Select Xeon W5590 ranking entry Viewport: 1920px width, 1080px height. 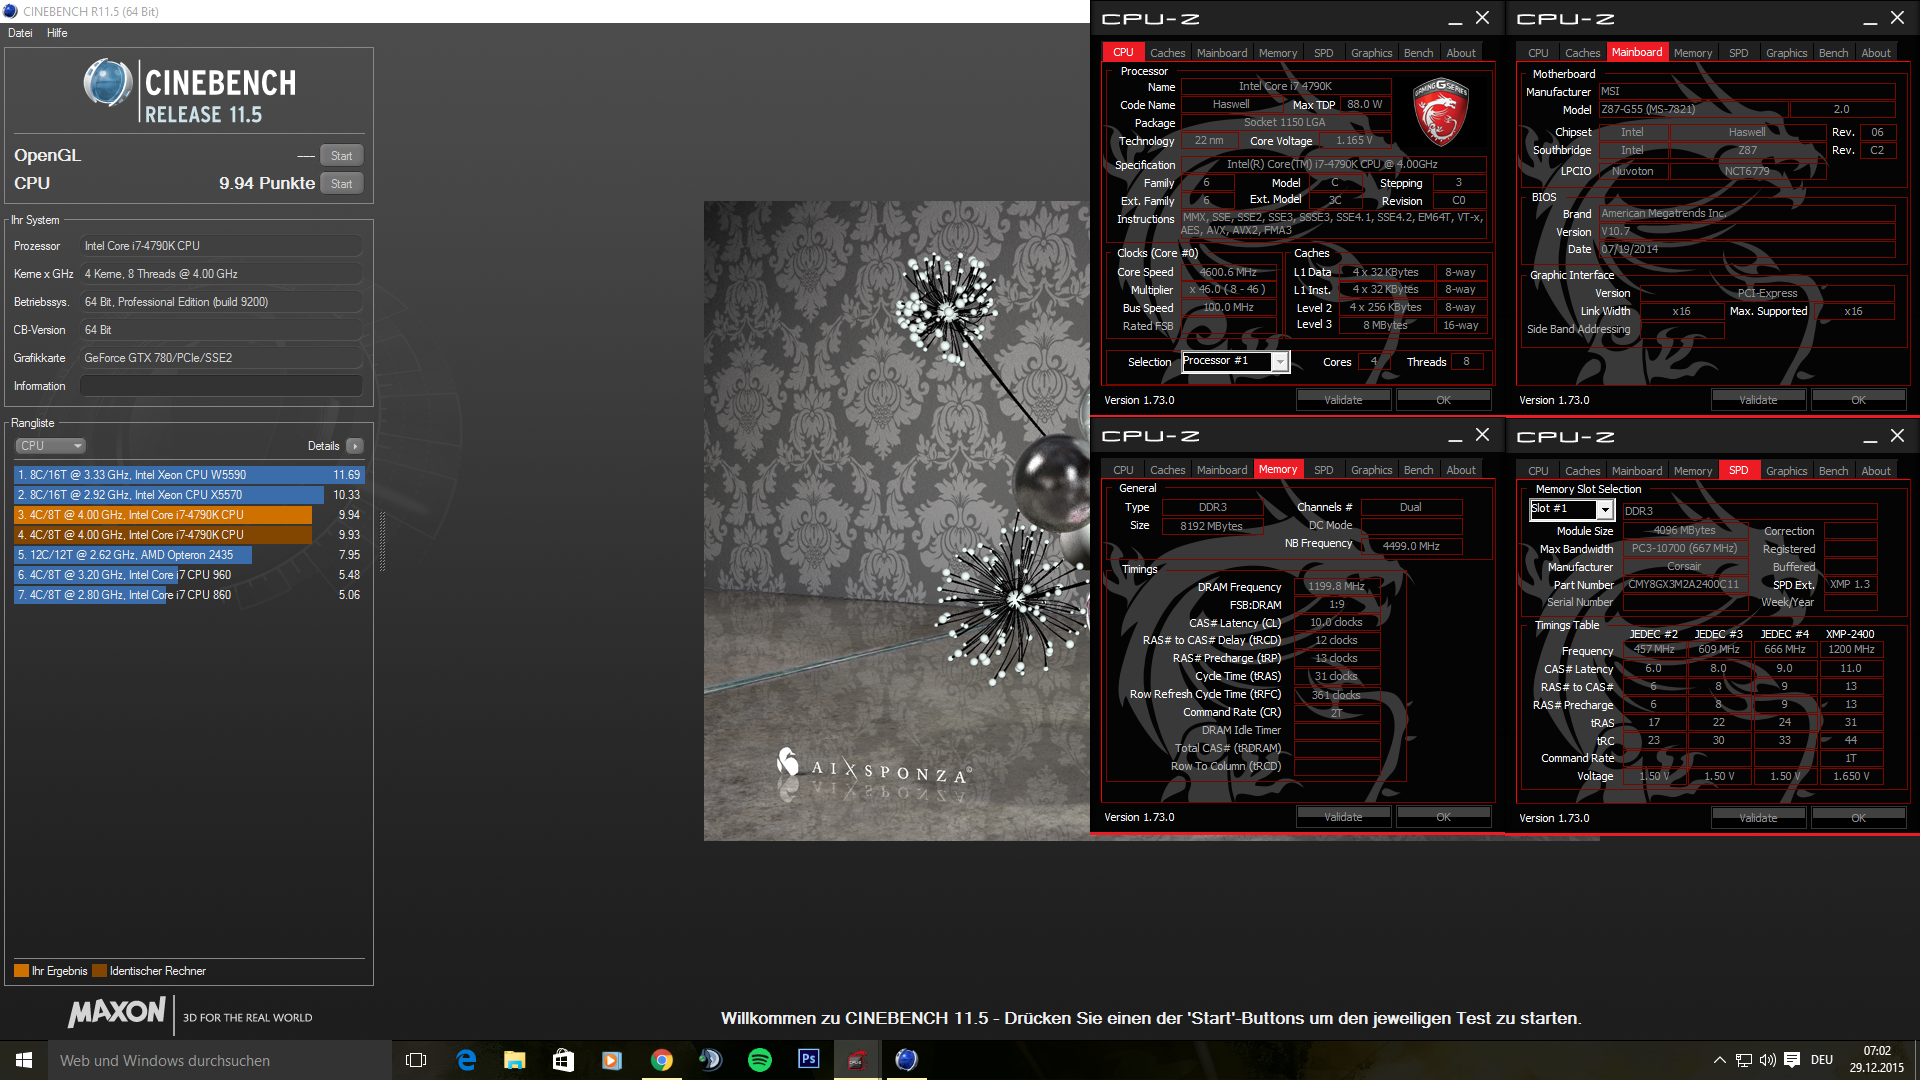pos(189,475)
